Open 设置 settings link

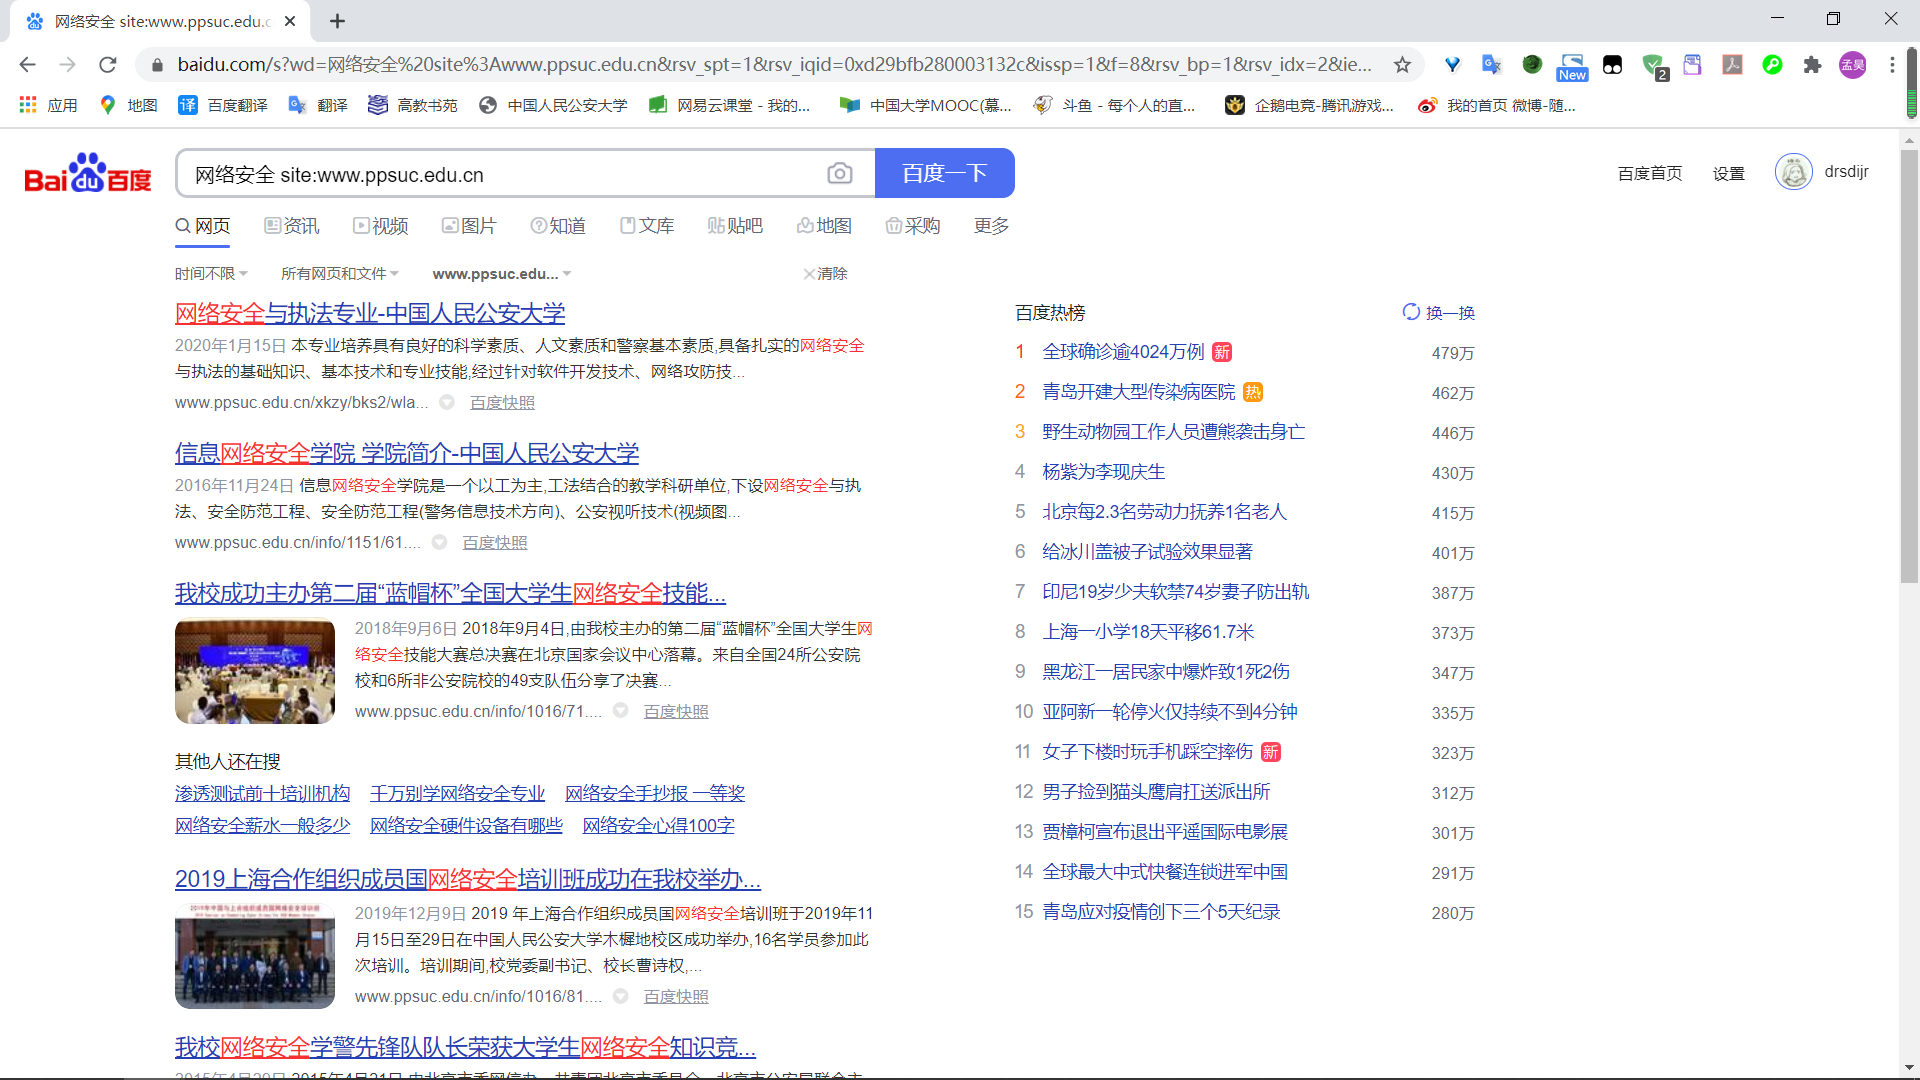(x=1729, y=174)
